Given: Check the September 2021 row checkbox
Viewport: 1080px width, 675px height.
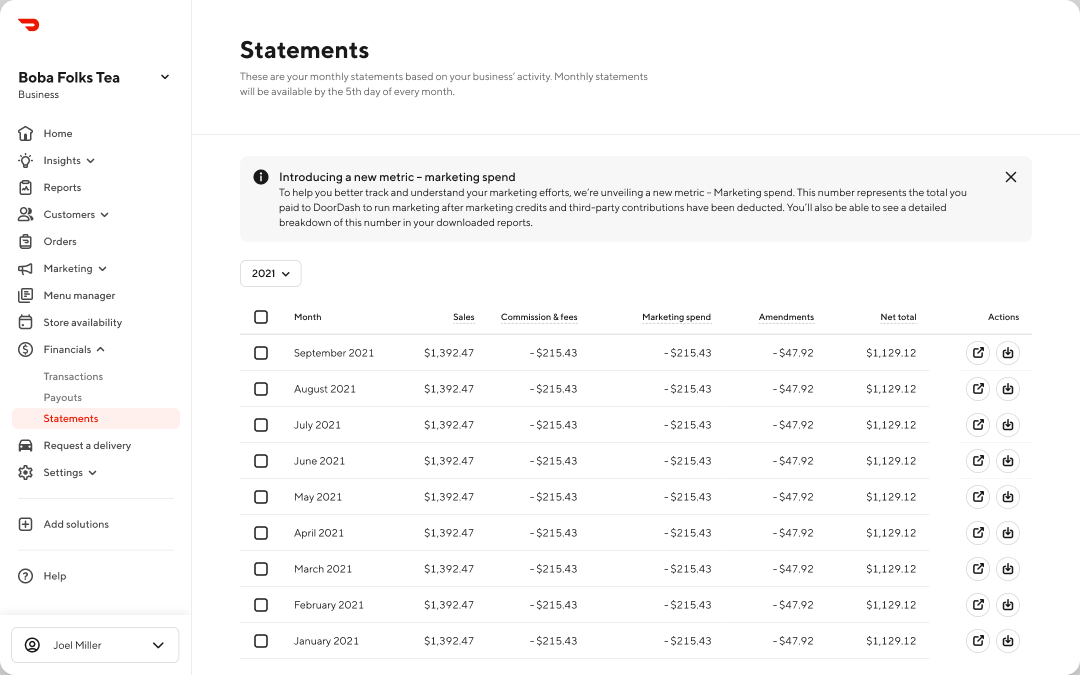Looking at the screenshot, I should click(261, 353).
